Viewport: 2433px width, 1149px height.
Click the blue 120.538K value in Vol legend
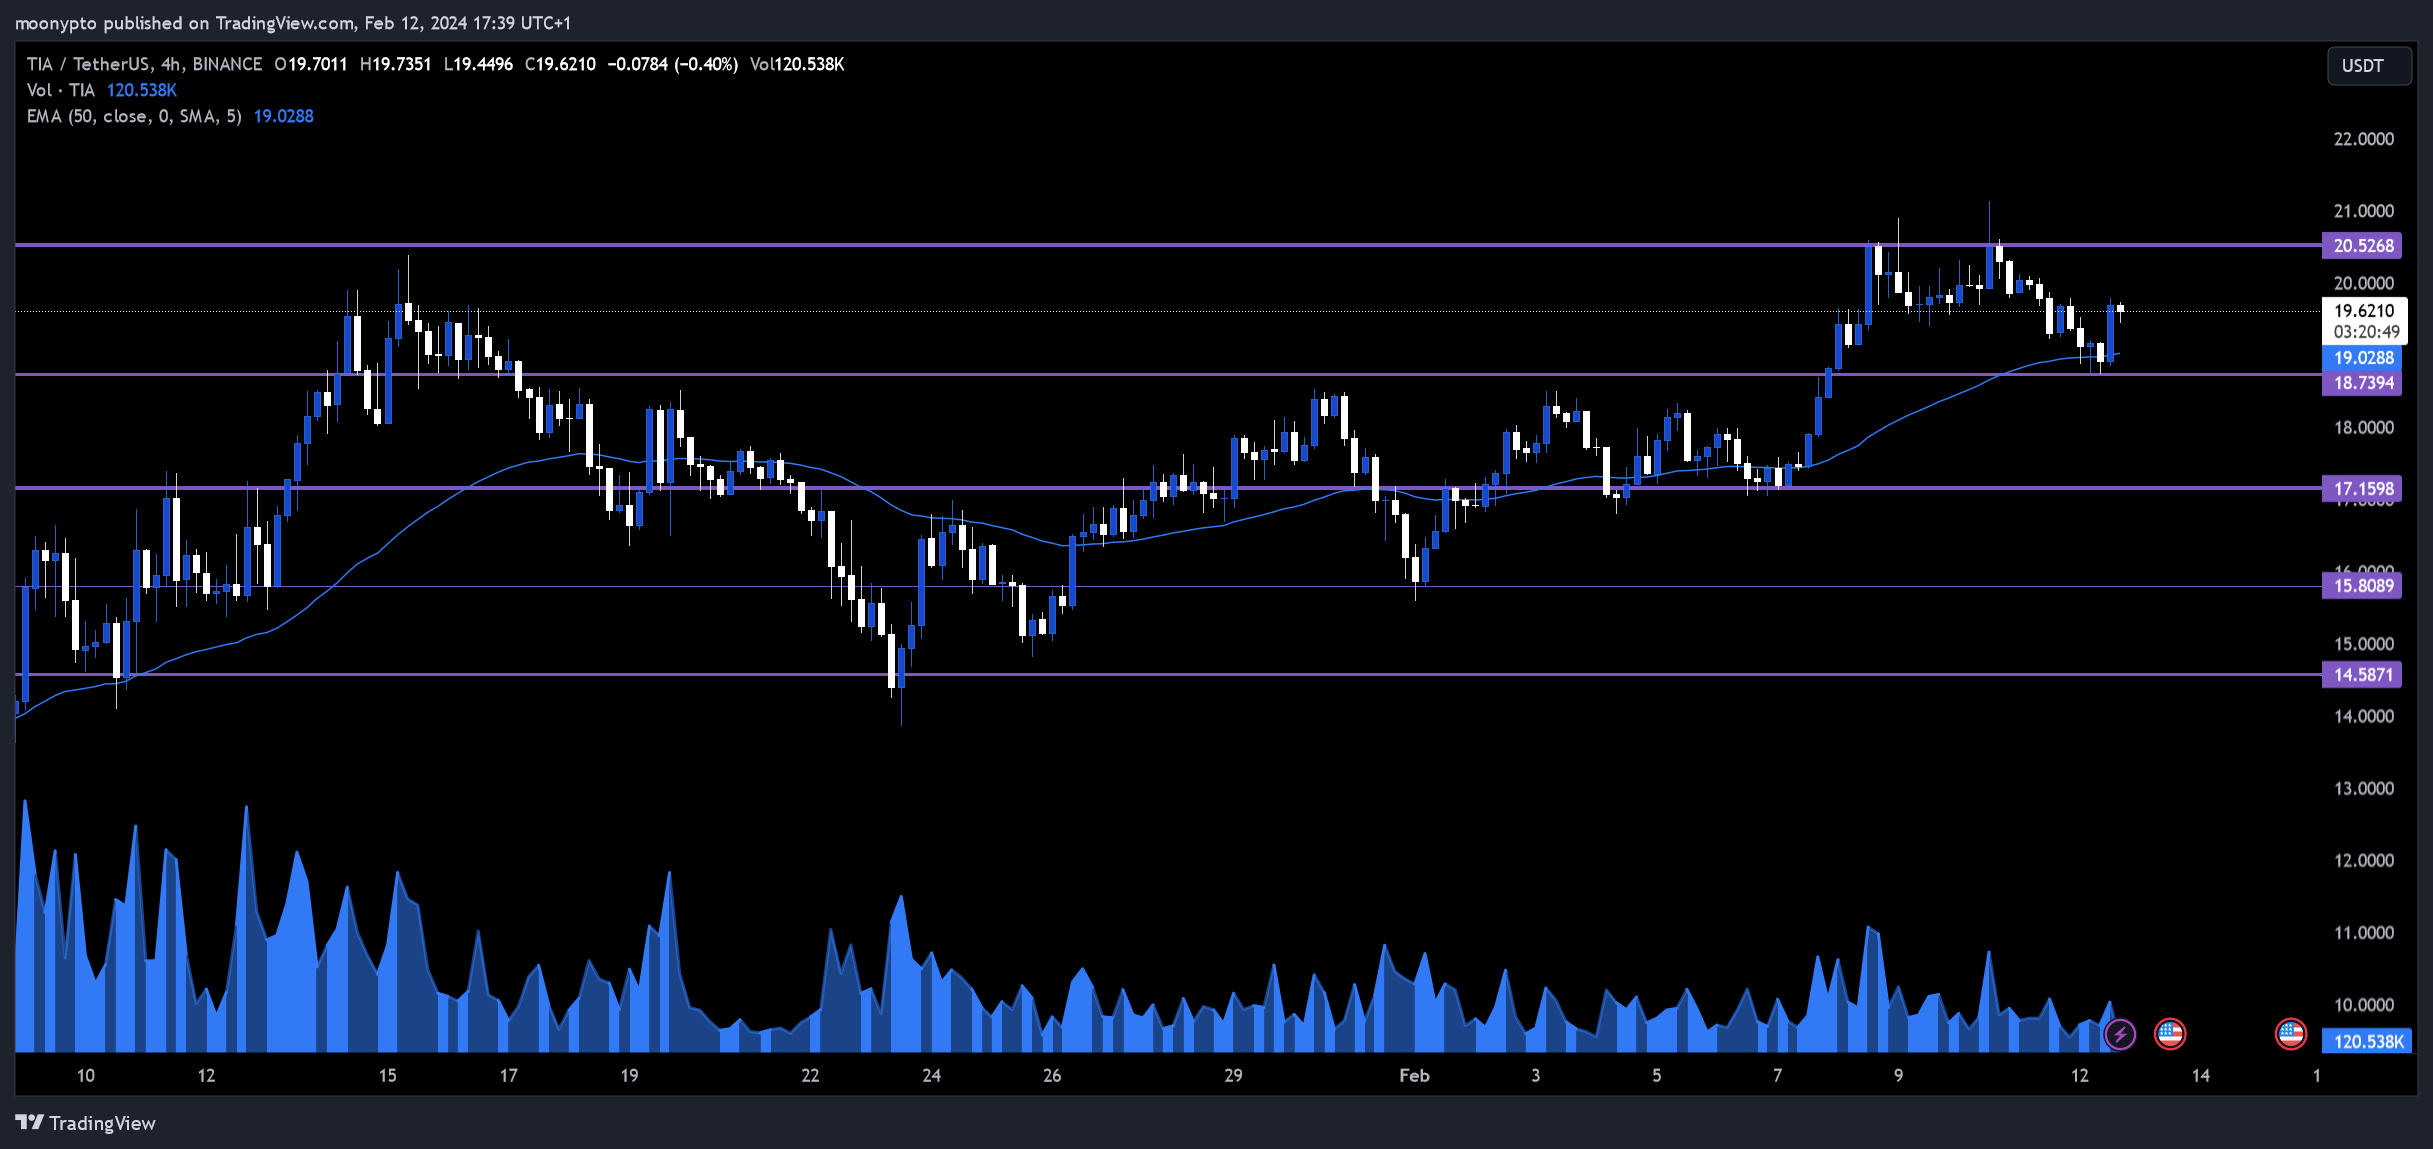[142, 90]
